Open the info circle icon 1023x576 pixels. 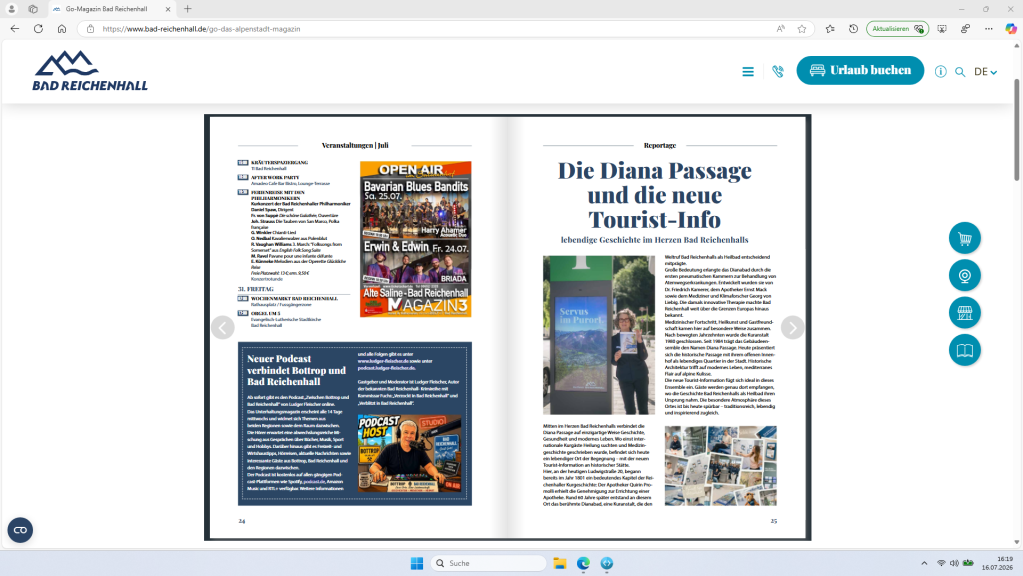(940, 72)
